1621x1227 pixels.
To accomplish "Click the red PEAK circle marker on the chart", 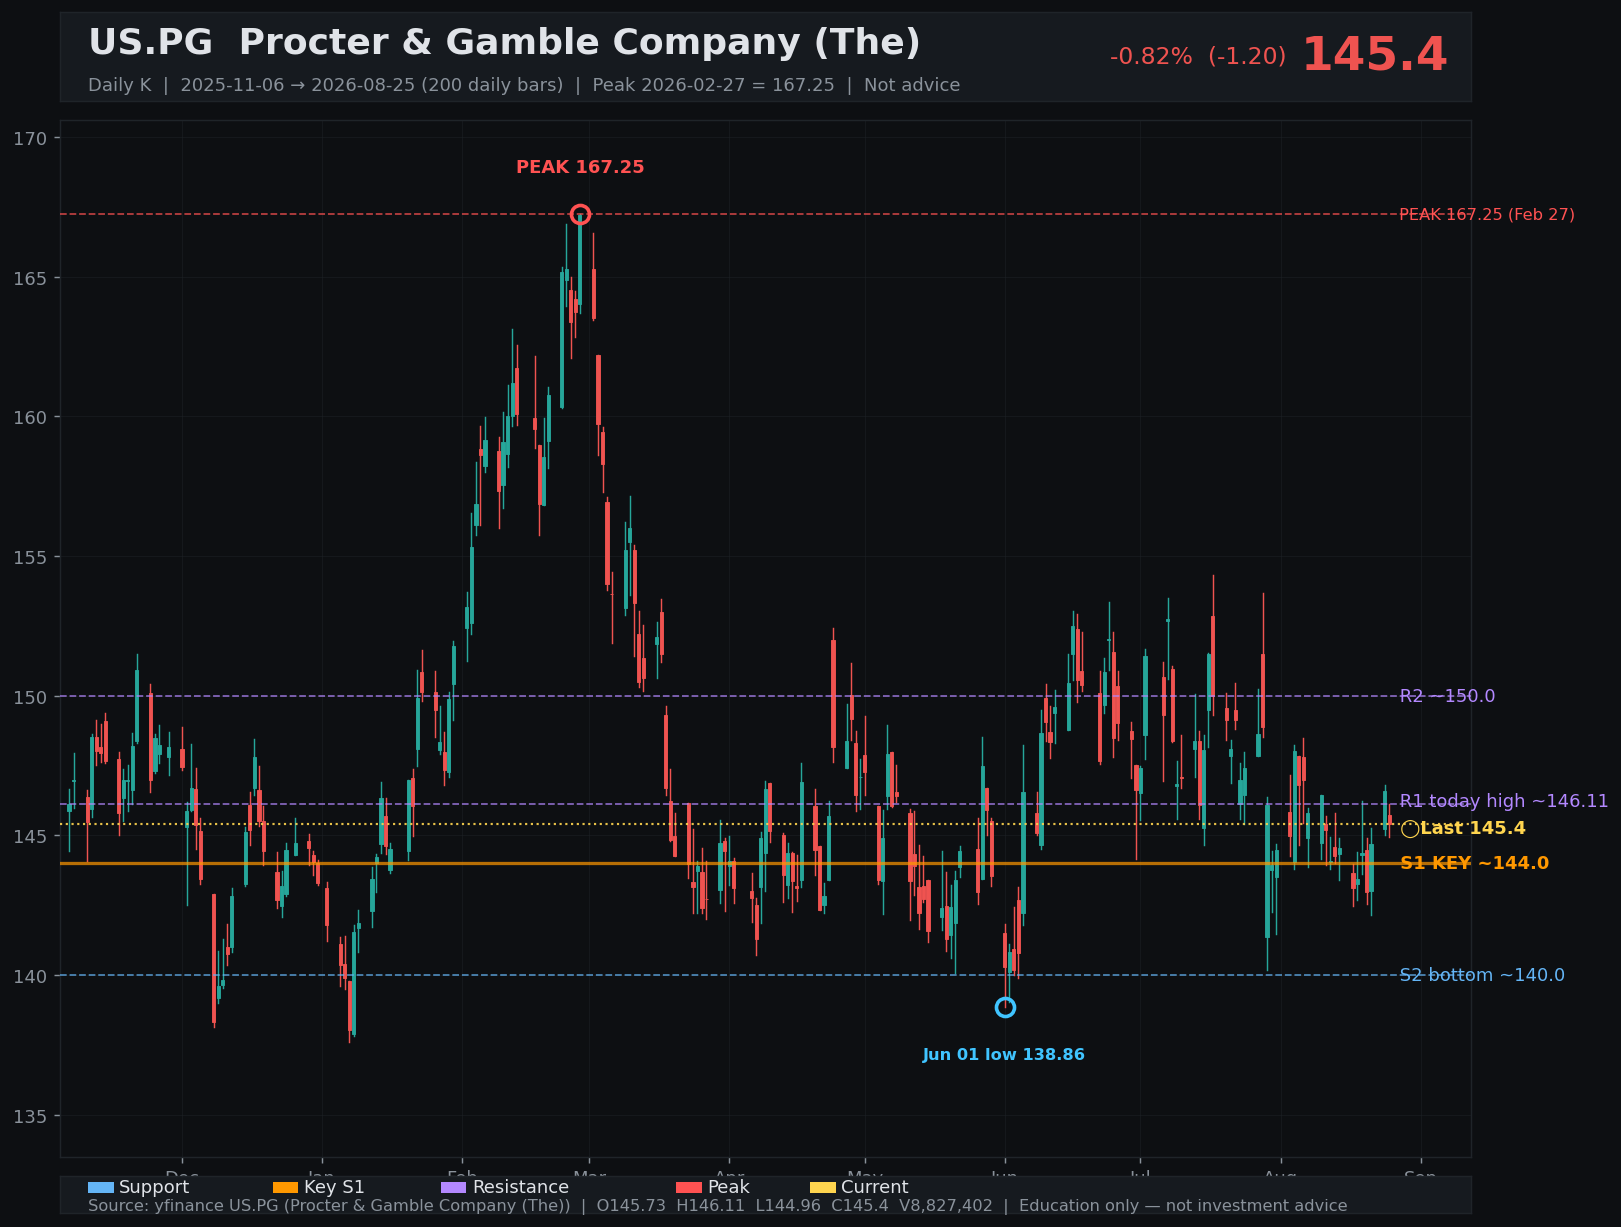I will pos(580,214).
